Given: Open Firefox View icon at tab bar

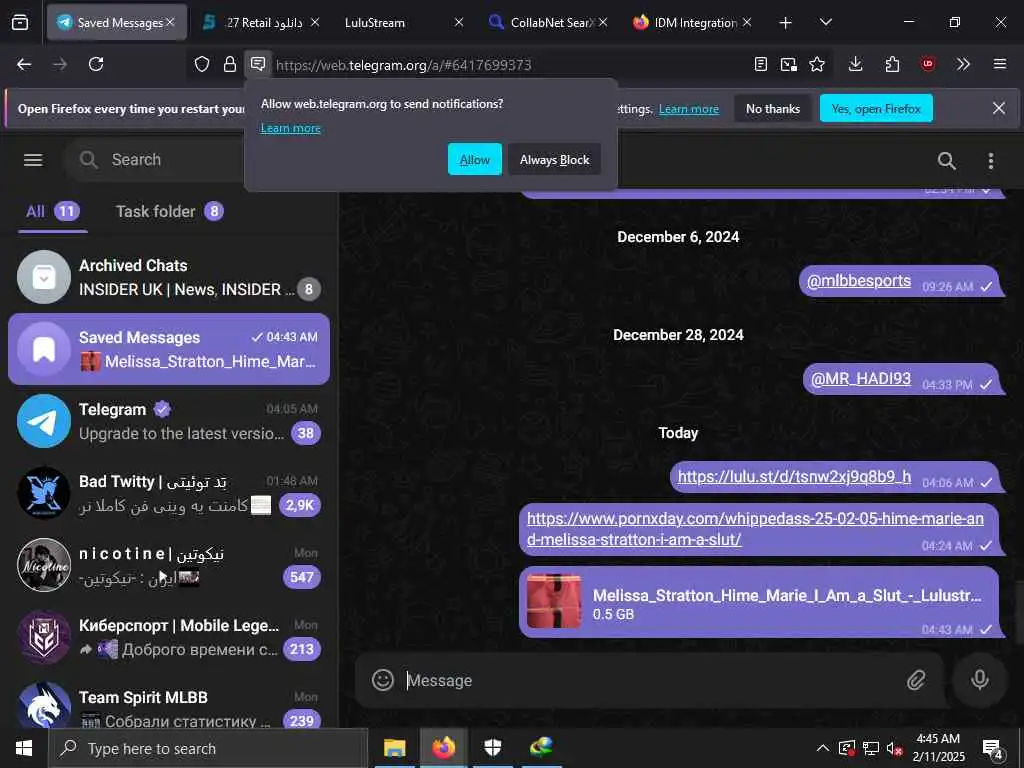Looking at the screenshot, I should click(20, 22).
